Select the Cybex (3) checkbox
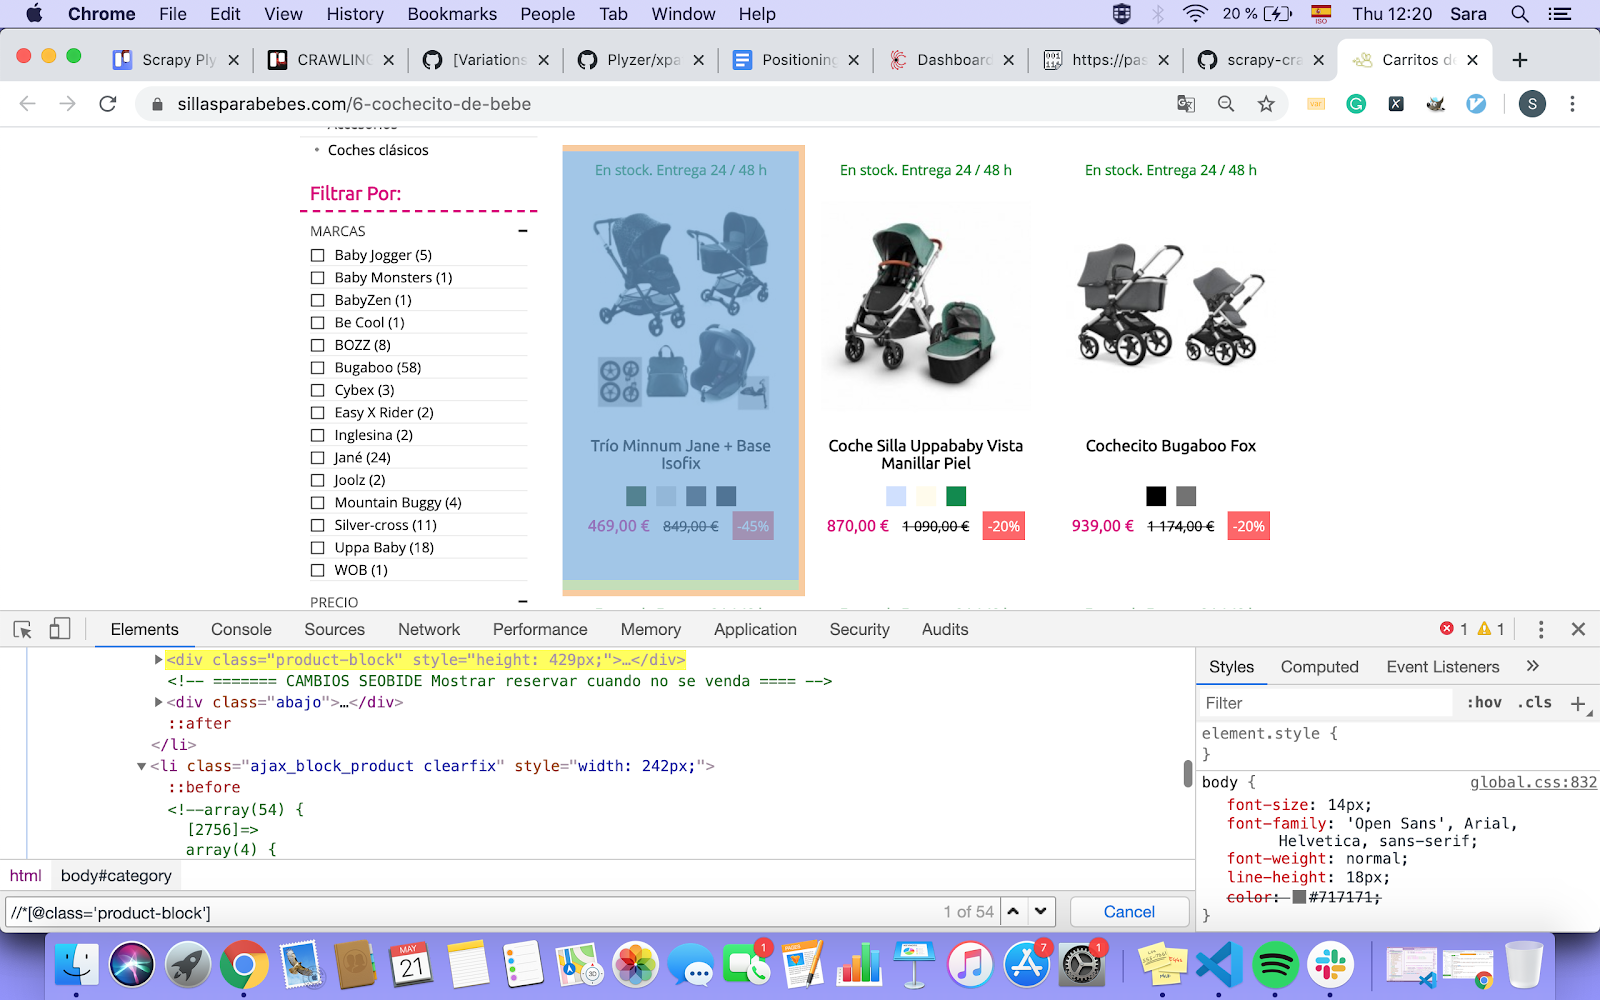1600x1000 pixels. click(318, 390)
